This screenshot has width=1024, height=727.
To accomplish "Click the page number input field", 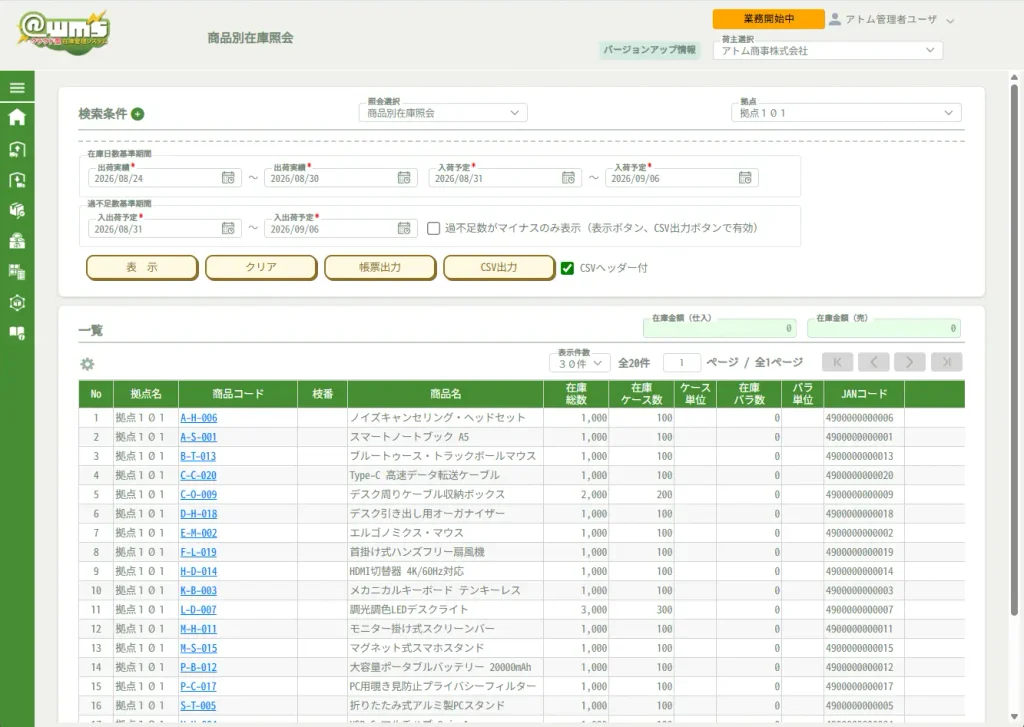I will 681,363.
